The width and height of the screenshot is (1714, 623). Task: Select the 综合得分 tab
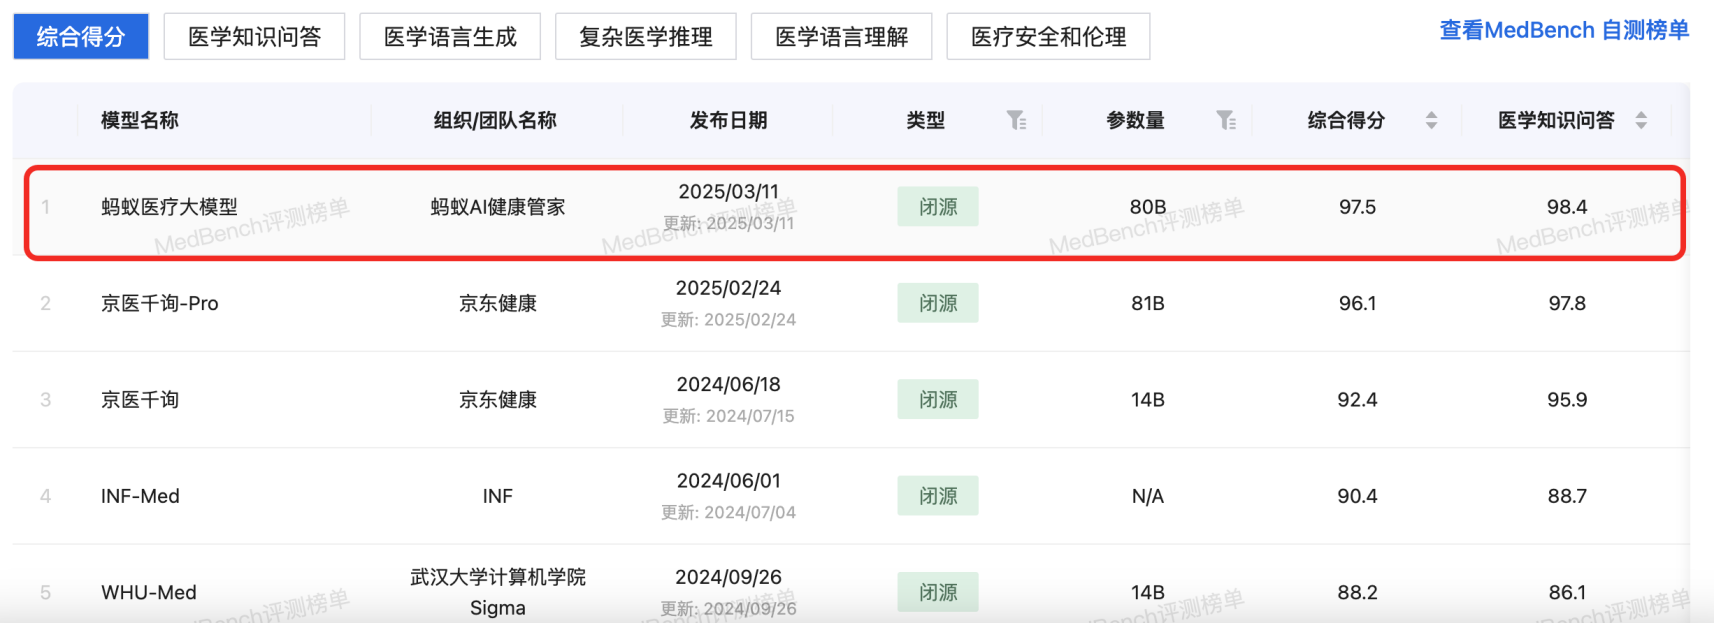tap(81, 37)
